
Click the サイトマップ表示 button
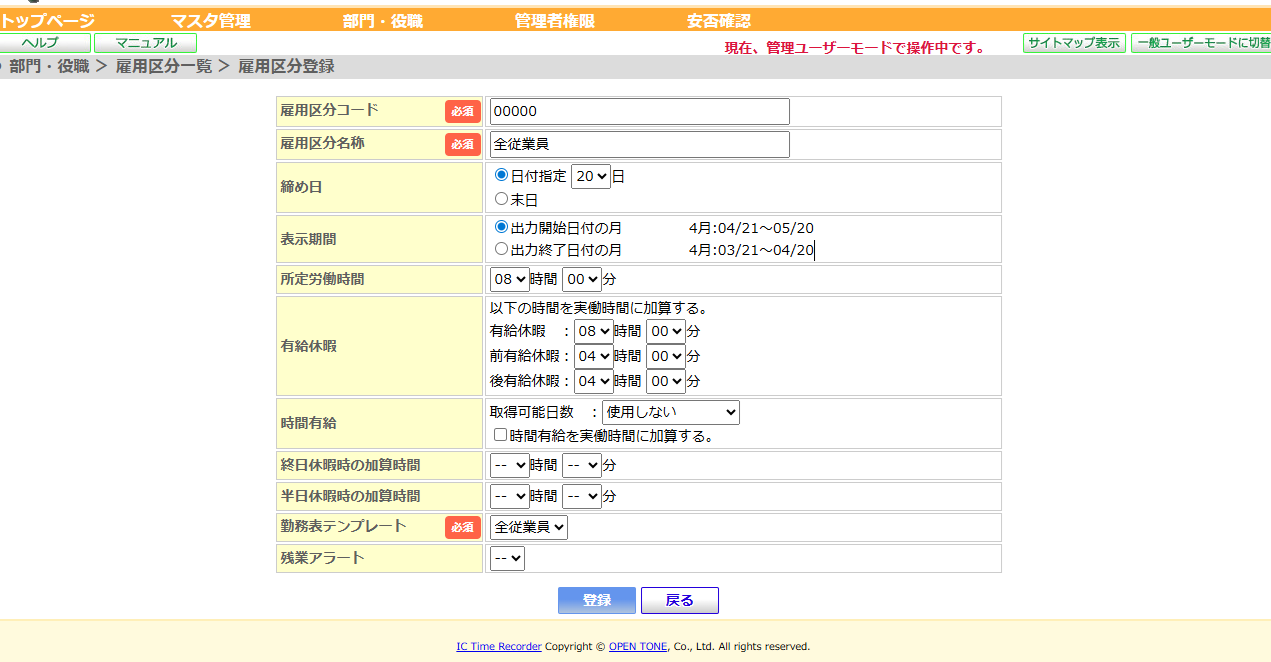[1073, 43]
